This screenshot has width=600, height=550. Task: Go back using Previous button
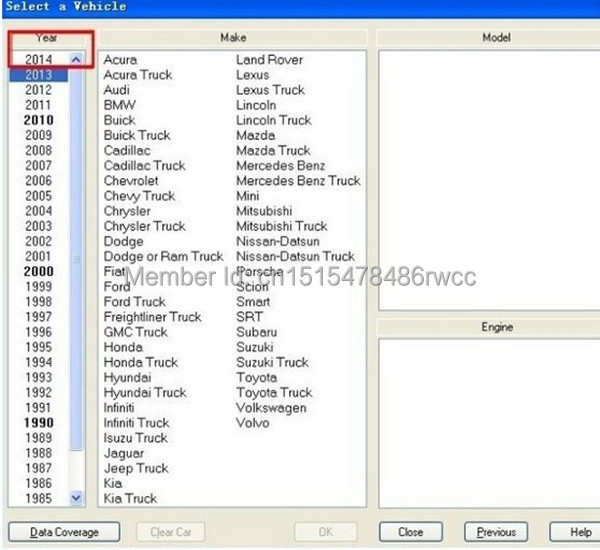coord(496,532)
